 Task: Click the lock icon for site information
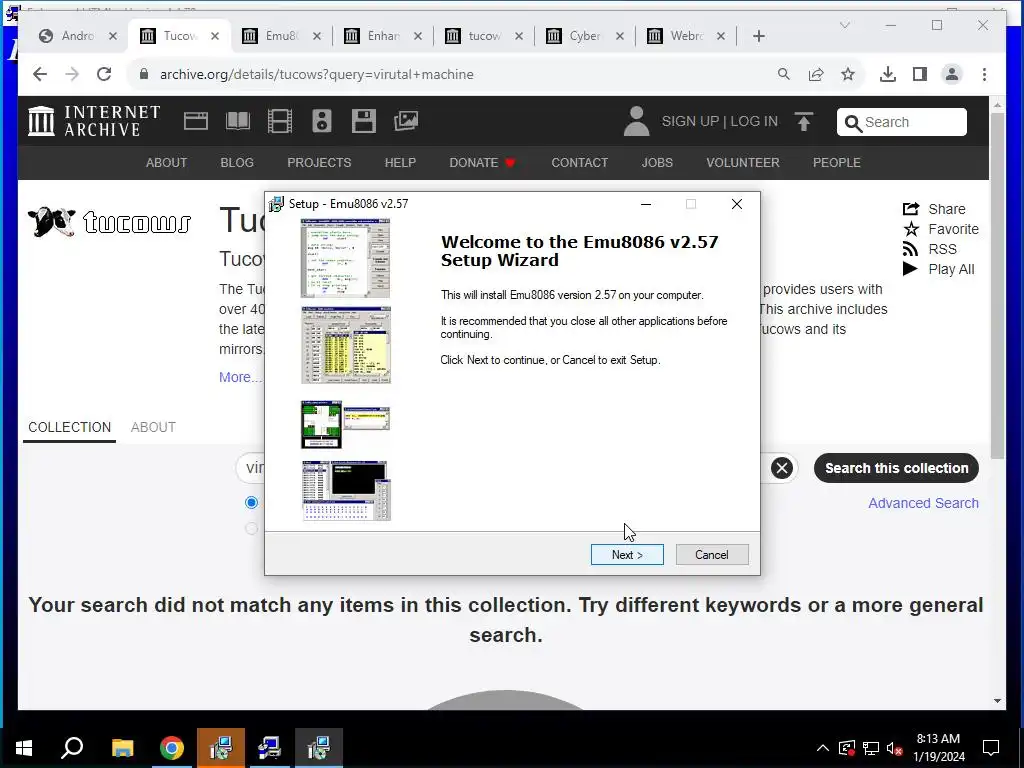pos(144,74)
